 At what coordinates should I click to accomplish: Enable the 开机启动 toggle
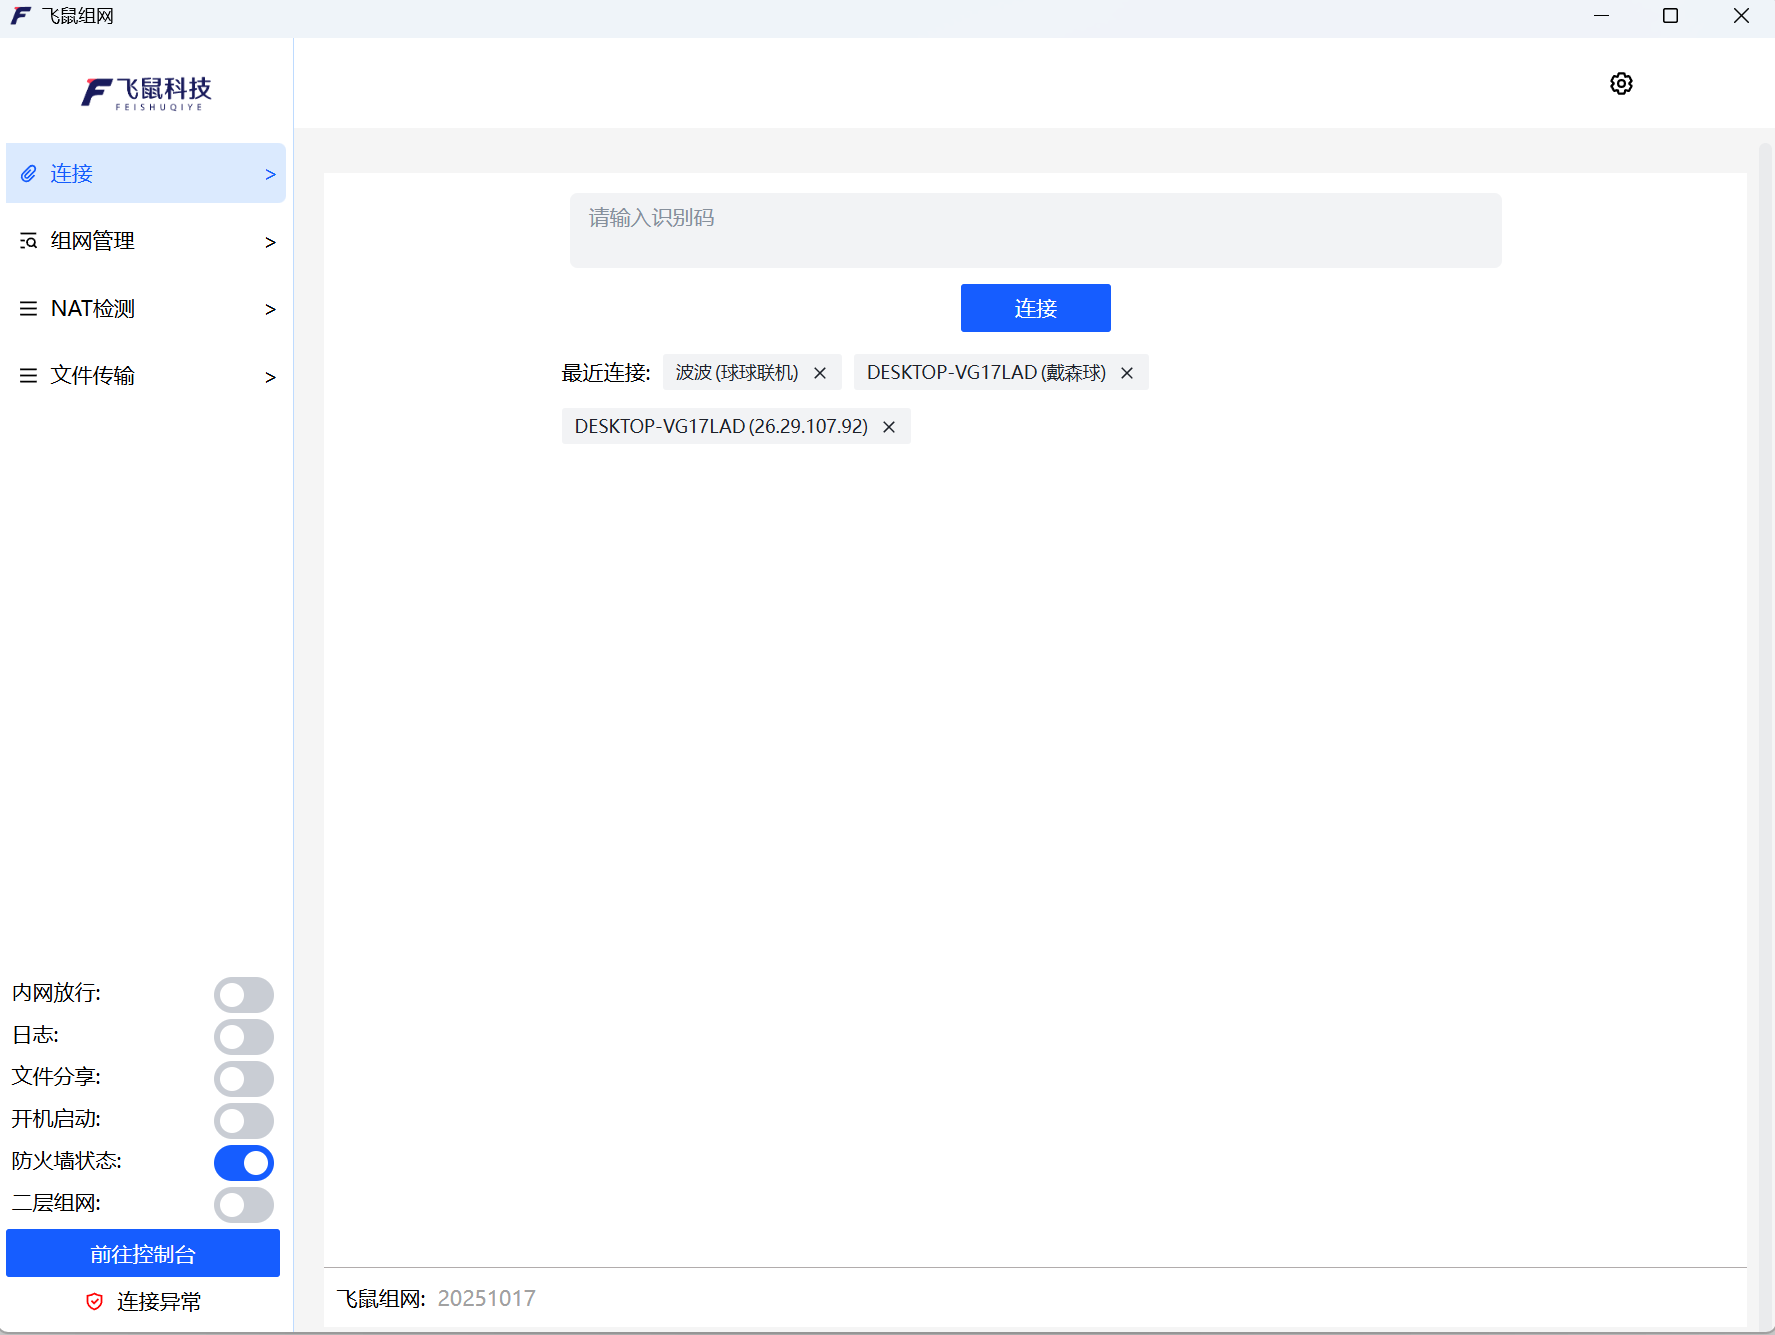click(x=243, y=1121)
